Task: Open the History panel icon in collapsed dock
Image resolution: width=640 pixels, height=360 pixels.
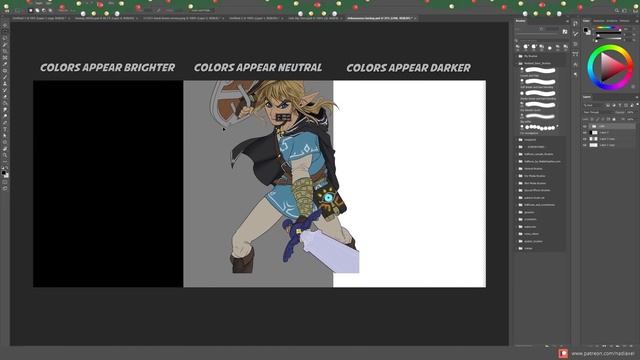Action: pos(575,23)
